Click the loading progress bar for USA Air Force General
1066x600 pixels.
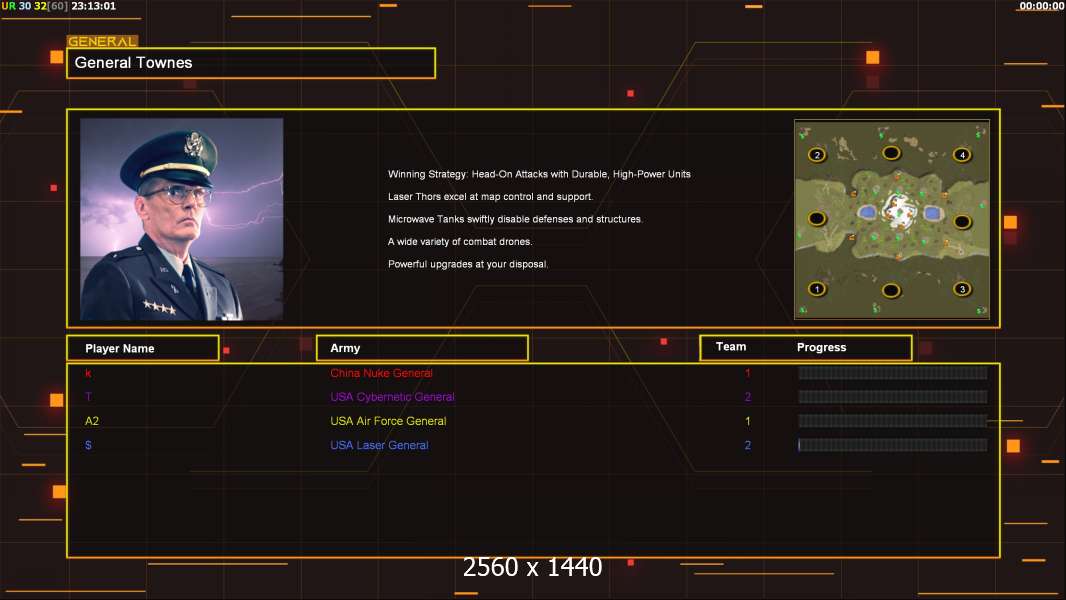(x=893, y=421)
